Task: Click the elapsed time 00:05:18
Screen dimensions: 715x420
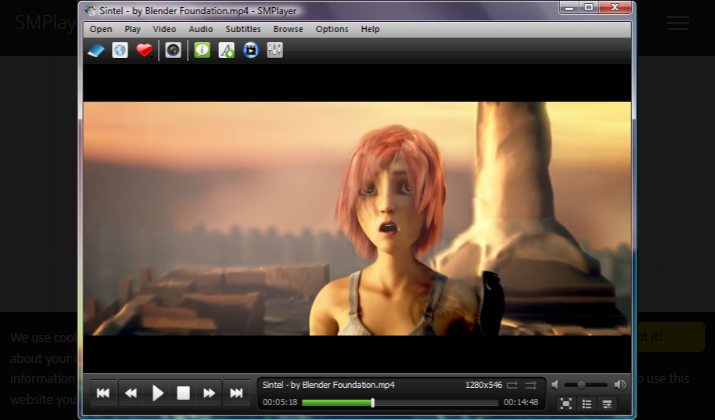Action: [280, 402]
